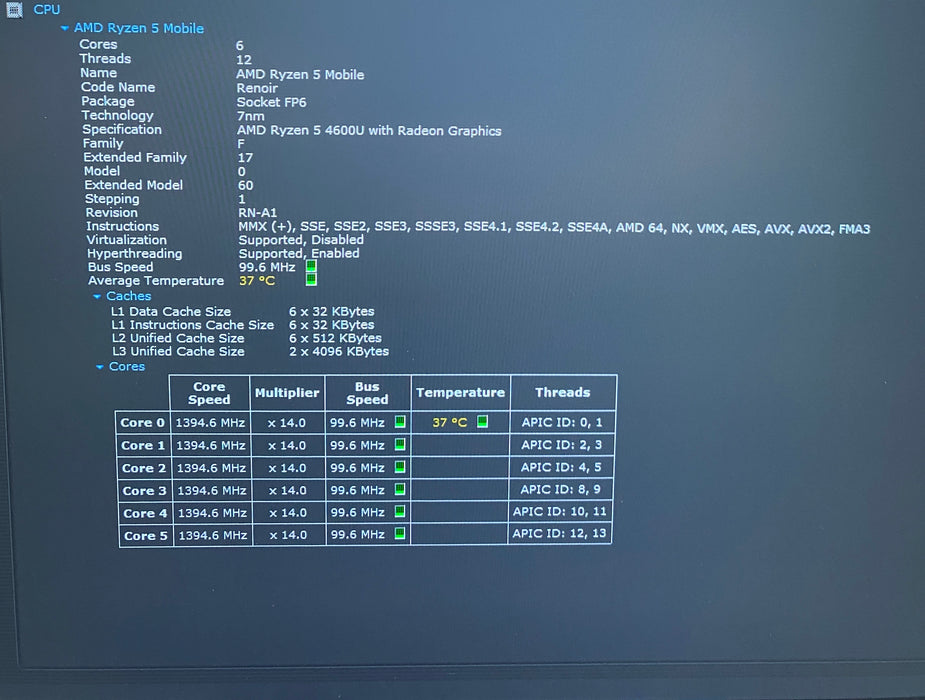Click the Specification AMD Ryzen 5 4600U text
Viewport: 925px width, 700px height.
(x=369, y=130)
